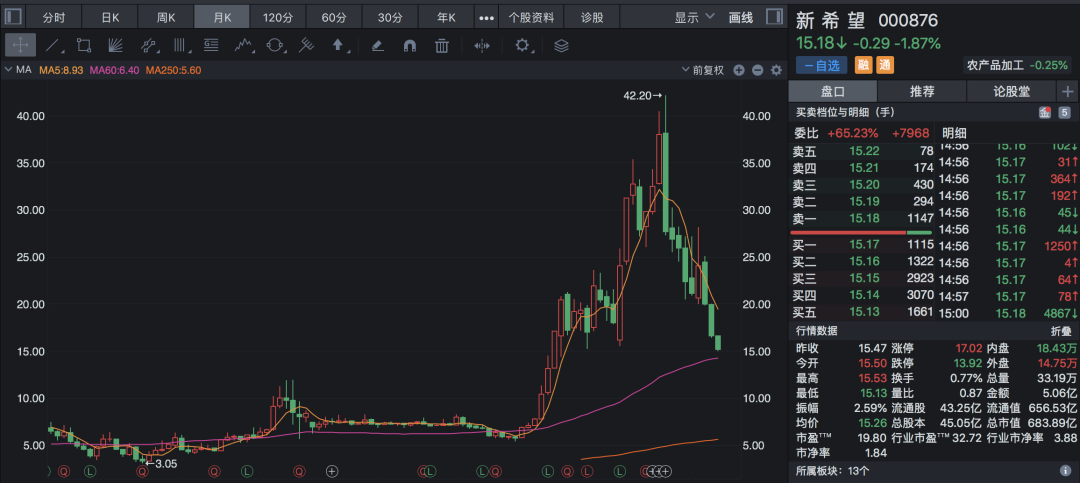Click the orange 通 badge
The height and width of the screenshot is (483, 1080).
click(884, 65)
